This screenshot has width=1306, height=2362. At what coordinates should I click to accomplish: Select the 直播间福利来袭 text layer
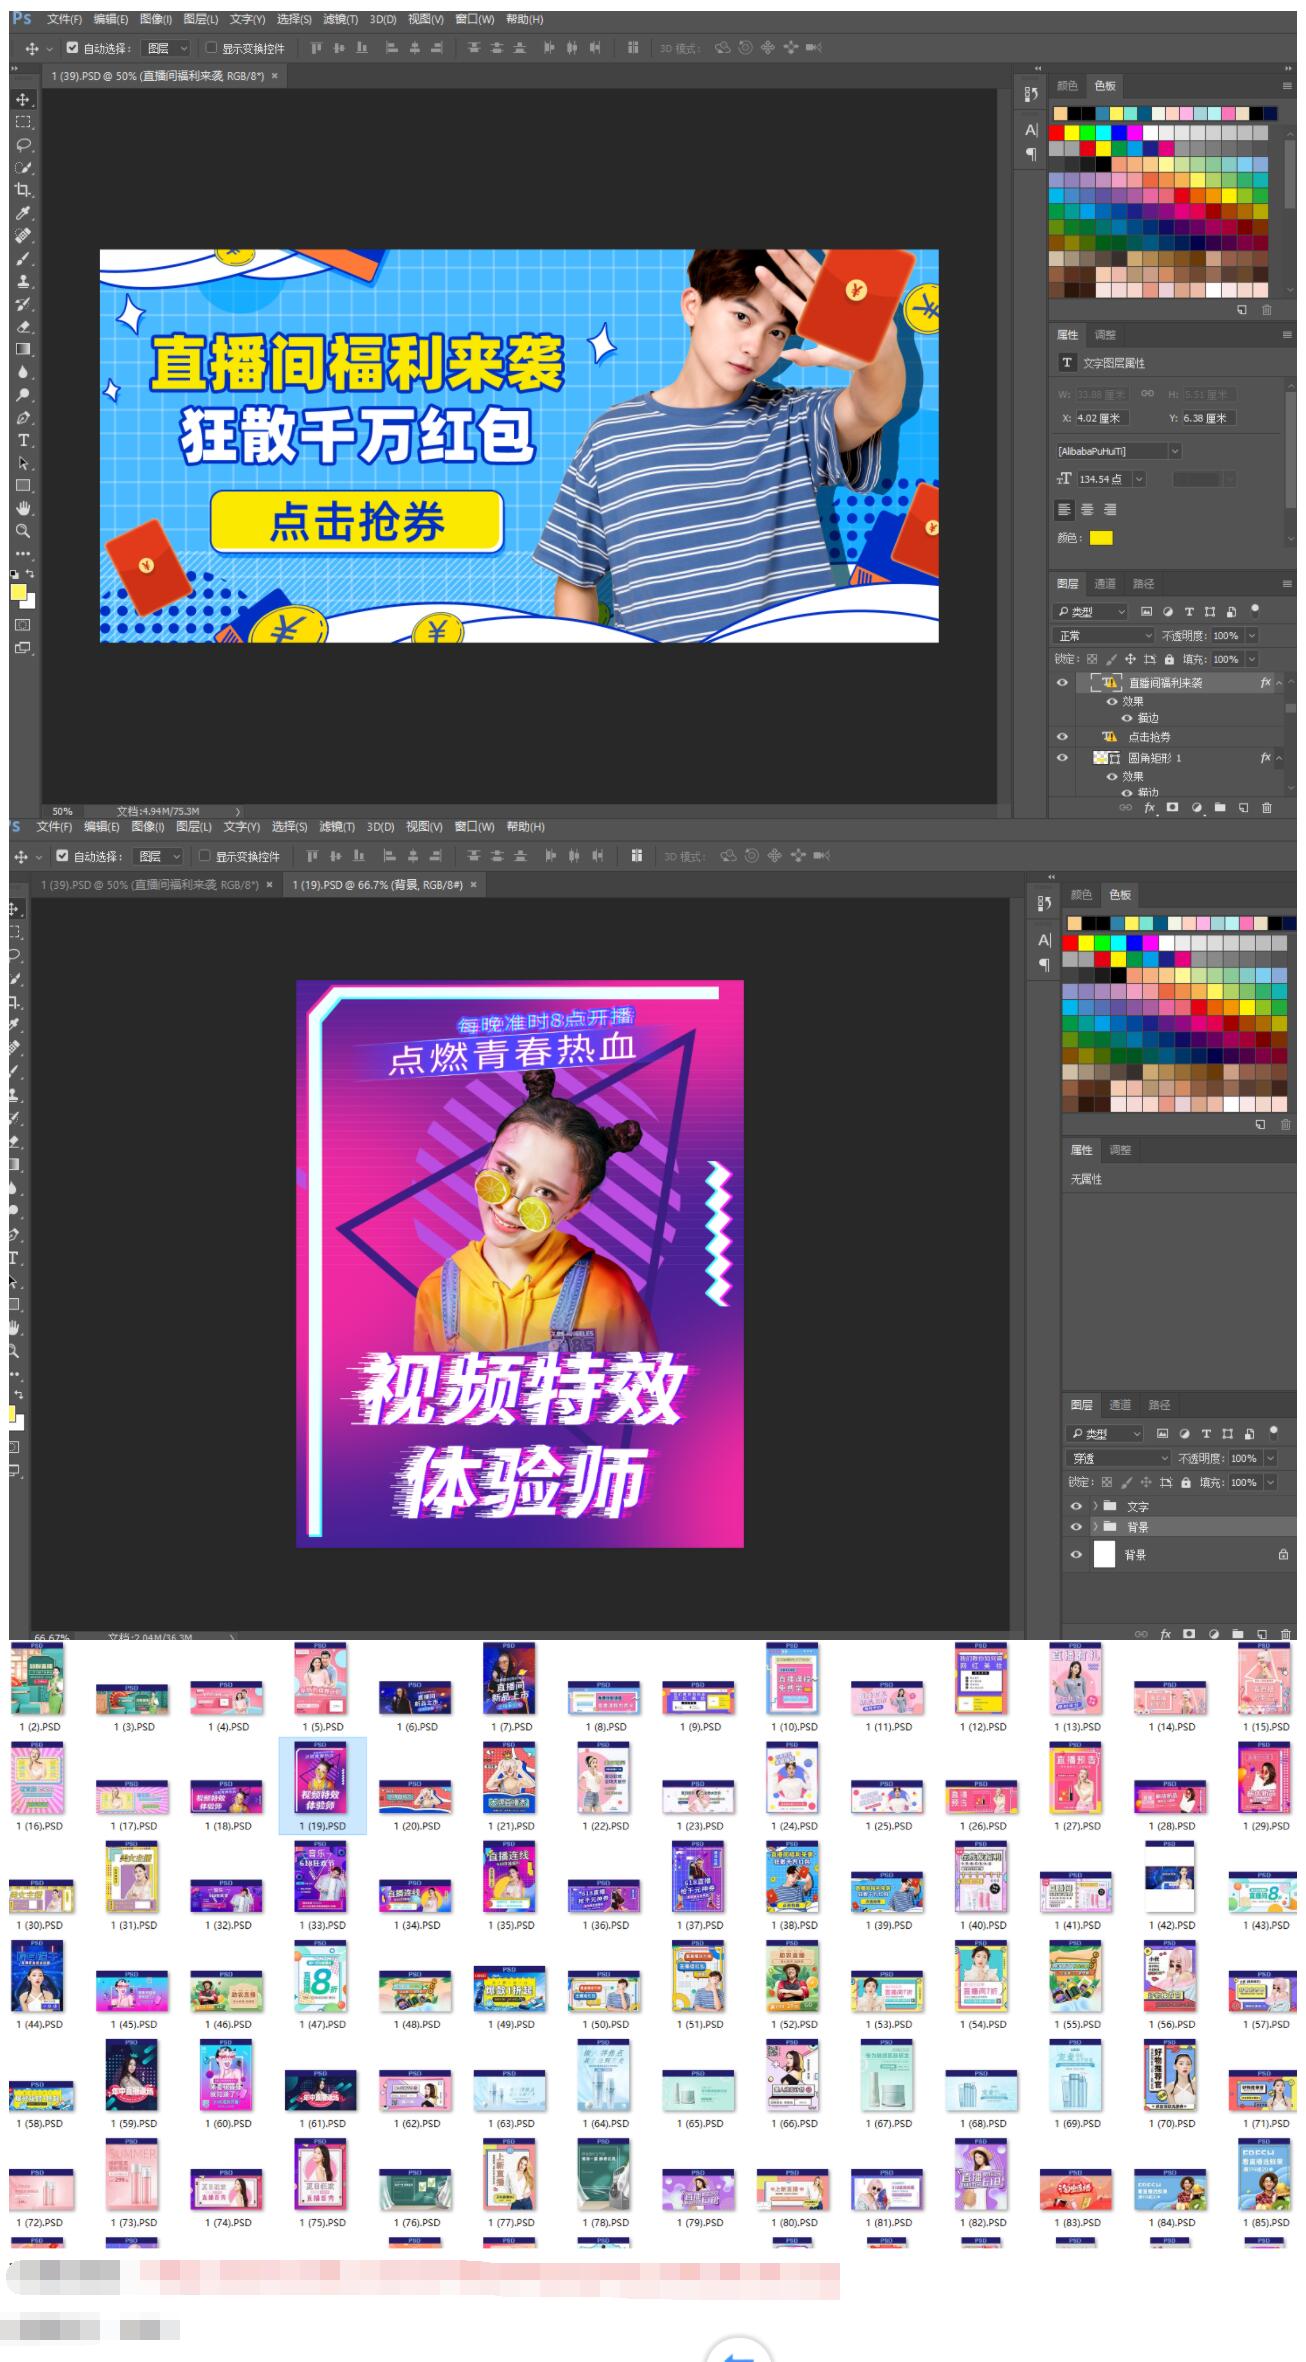(1166, 683)
